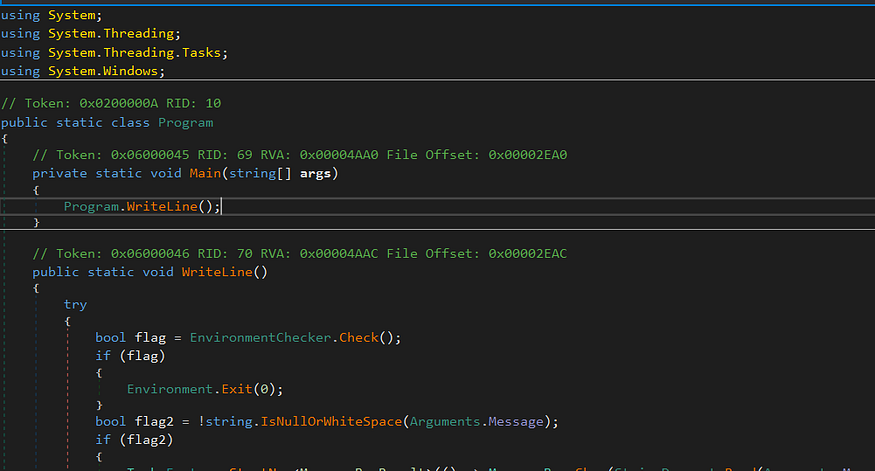
Task: Click Main method name in its declaration
Action: (205, 174)
